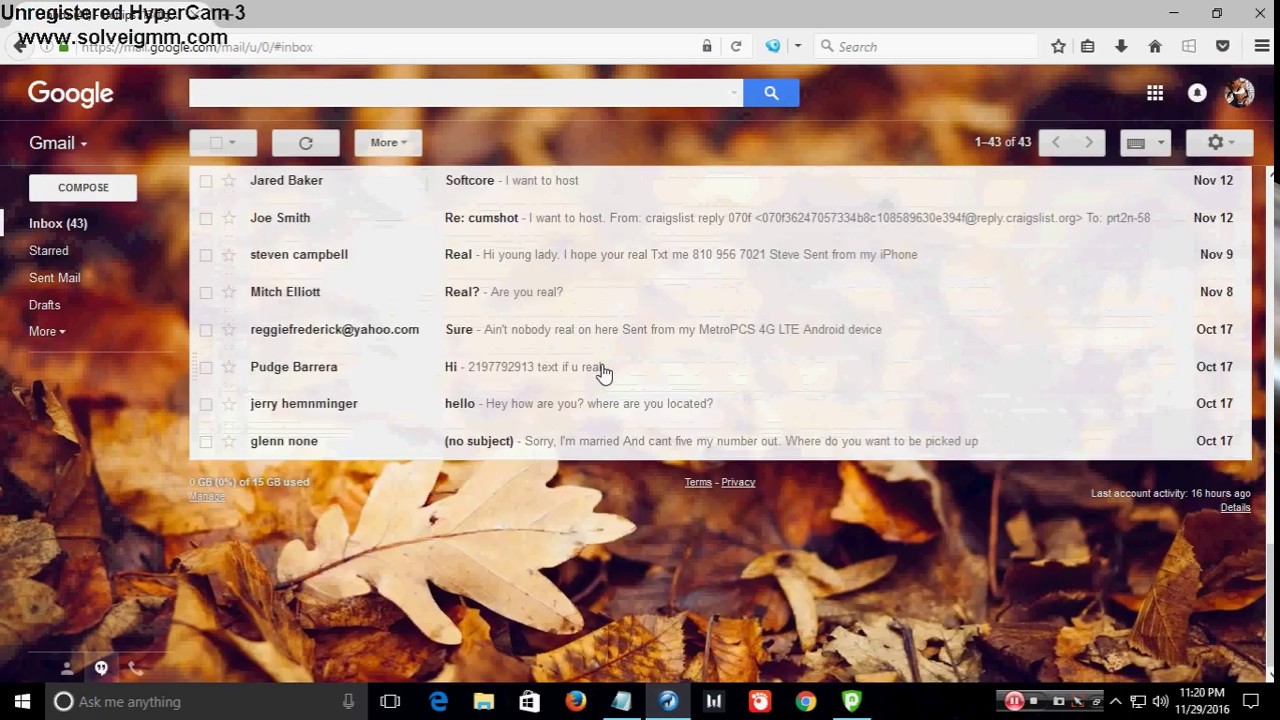Open Hangouts conversations icon
The height and width of the screenshot is (720, 1280).
coord(101,668)
